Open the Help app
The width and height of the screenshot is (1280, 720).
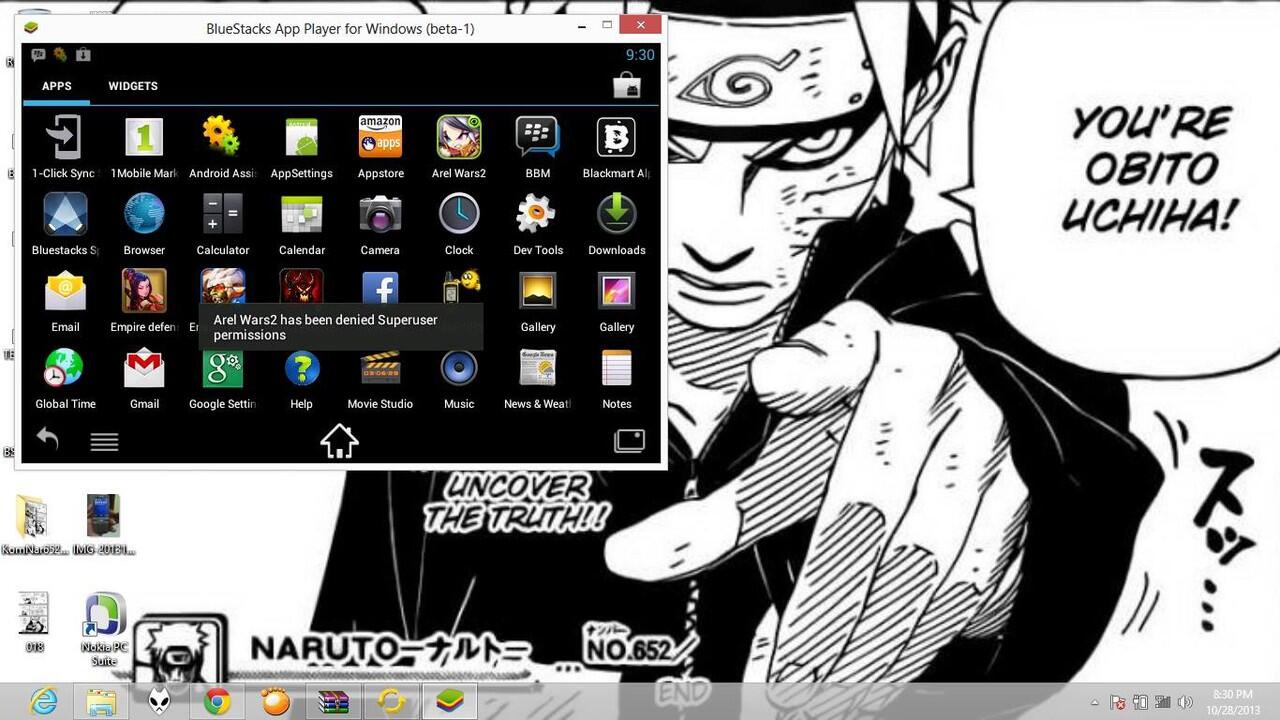301,368
